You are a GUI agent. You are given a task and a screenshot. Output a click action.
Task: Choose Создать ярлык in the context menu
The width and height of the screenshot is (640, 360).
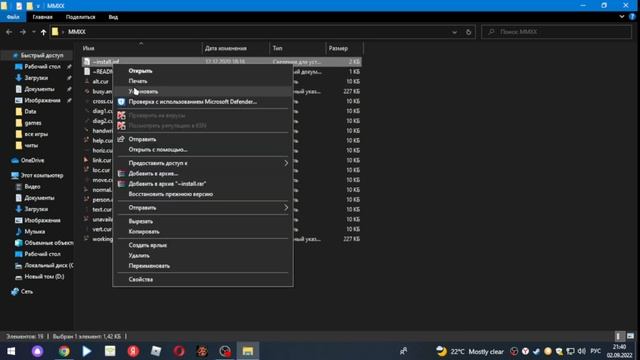pyautogui.click(x=148, y=245)
